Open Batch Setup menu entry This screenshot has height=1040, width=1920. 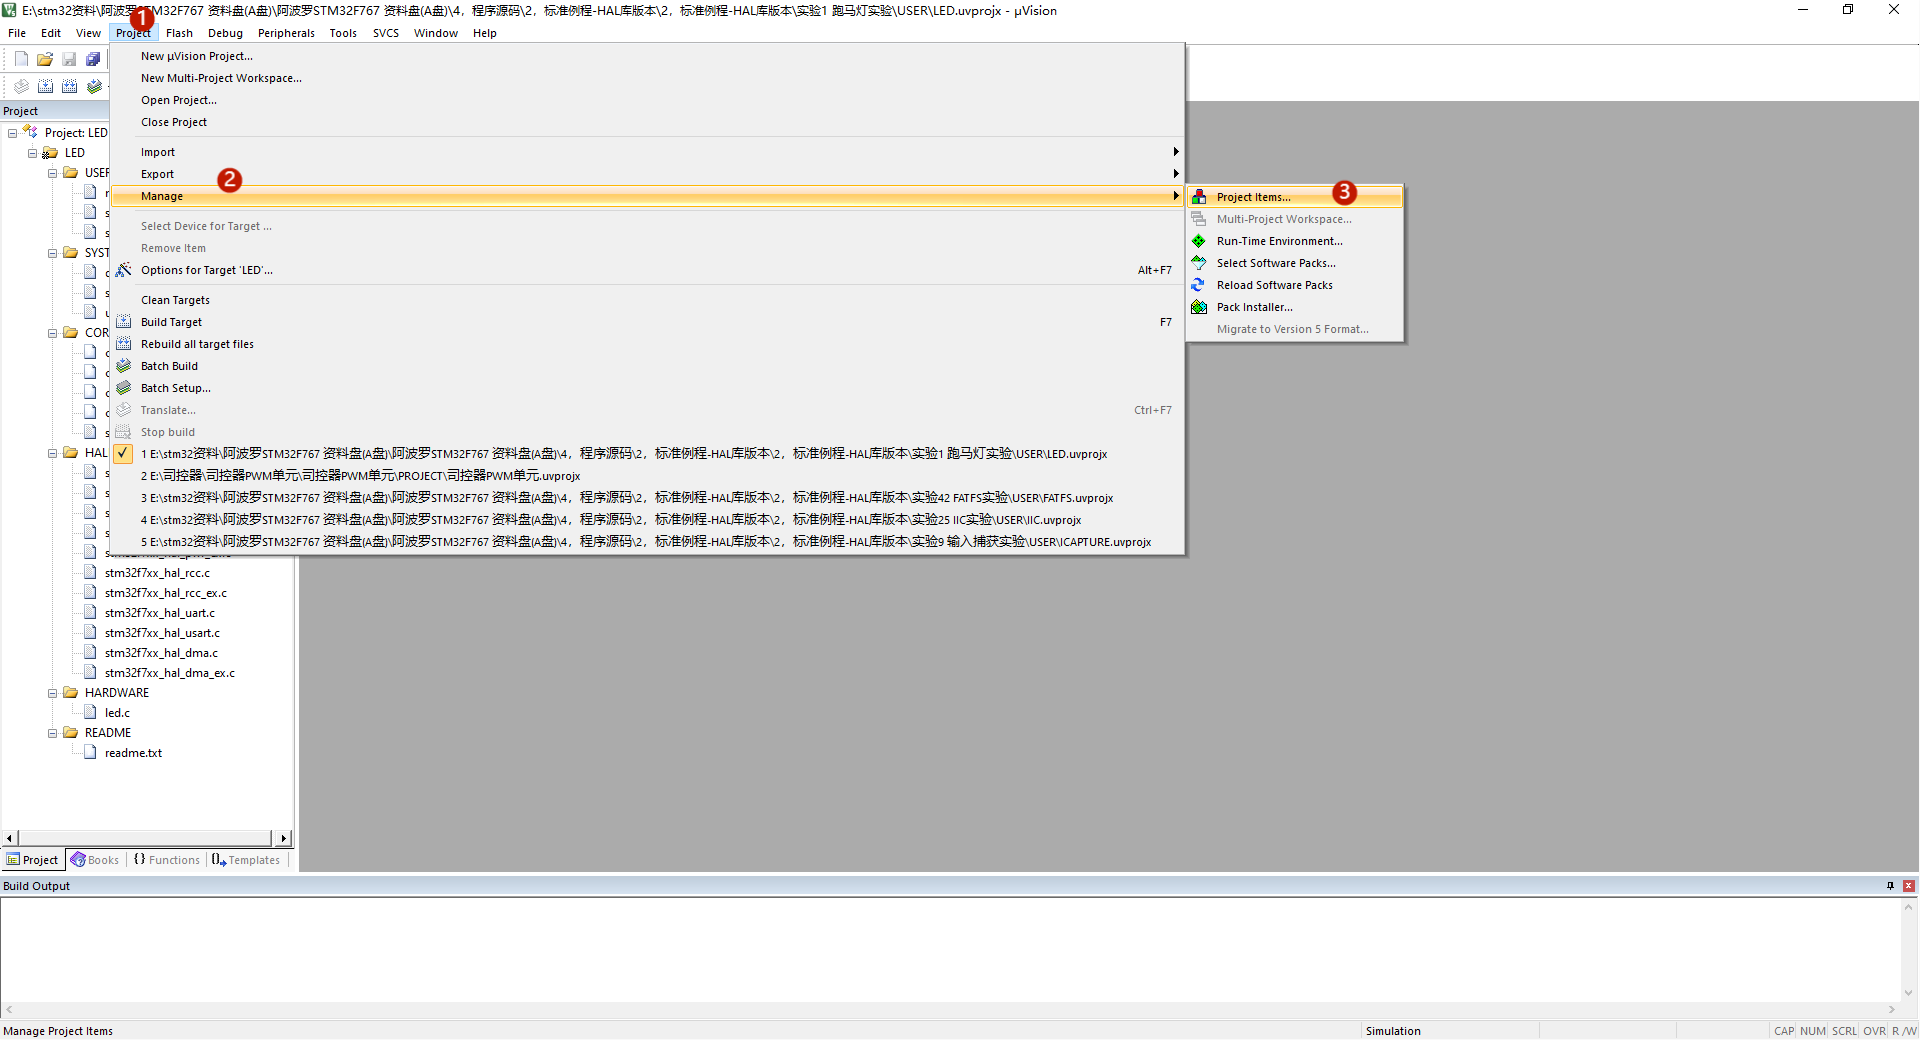[647, 388]
